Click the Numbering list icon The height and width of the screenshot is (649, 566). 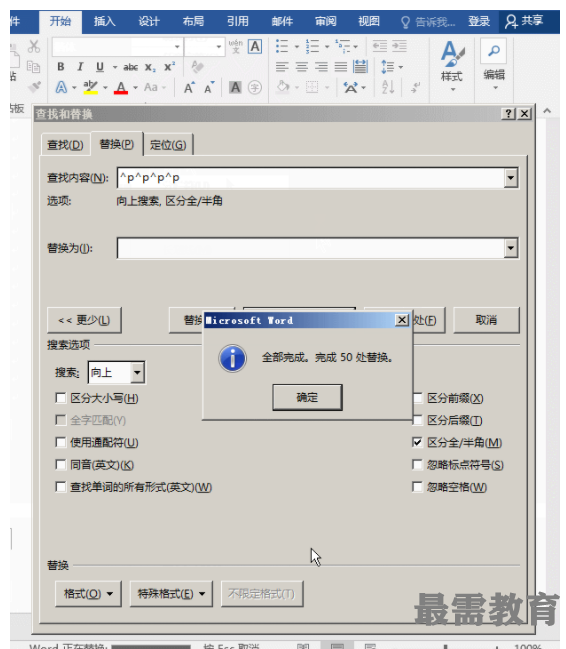pyautogui.click(x=312, y=46)
